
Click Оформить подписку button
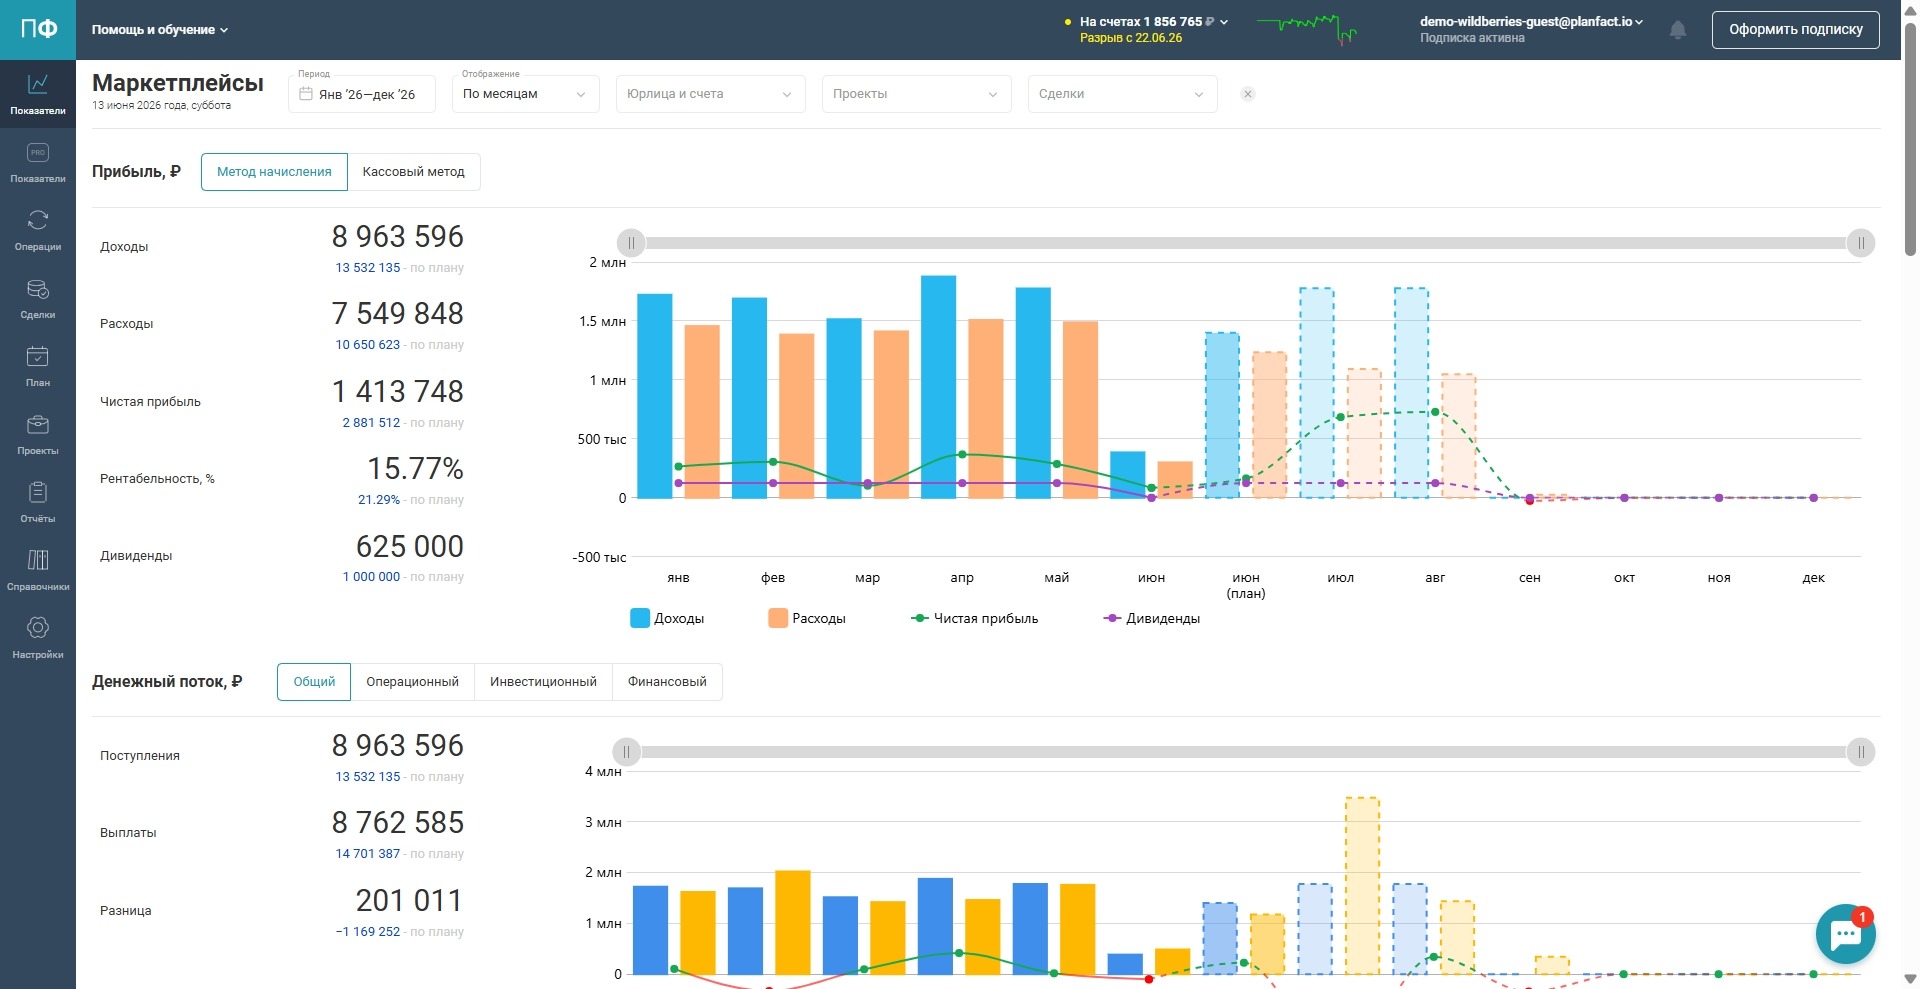coord(1795,30)
